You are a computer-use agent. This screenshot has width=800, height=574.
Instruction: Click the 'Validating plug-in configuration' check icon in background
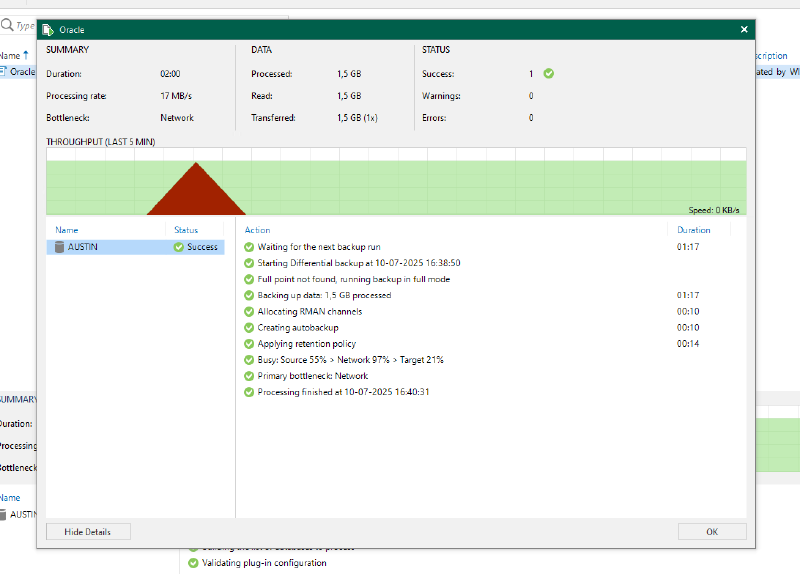pos(193,563)
